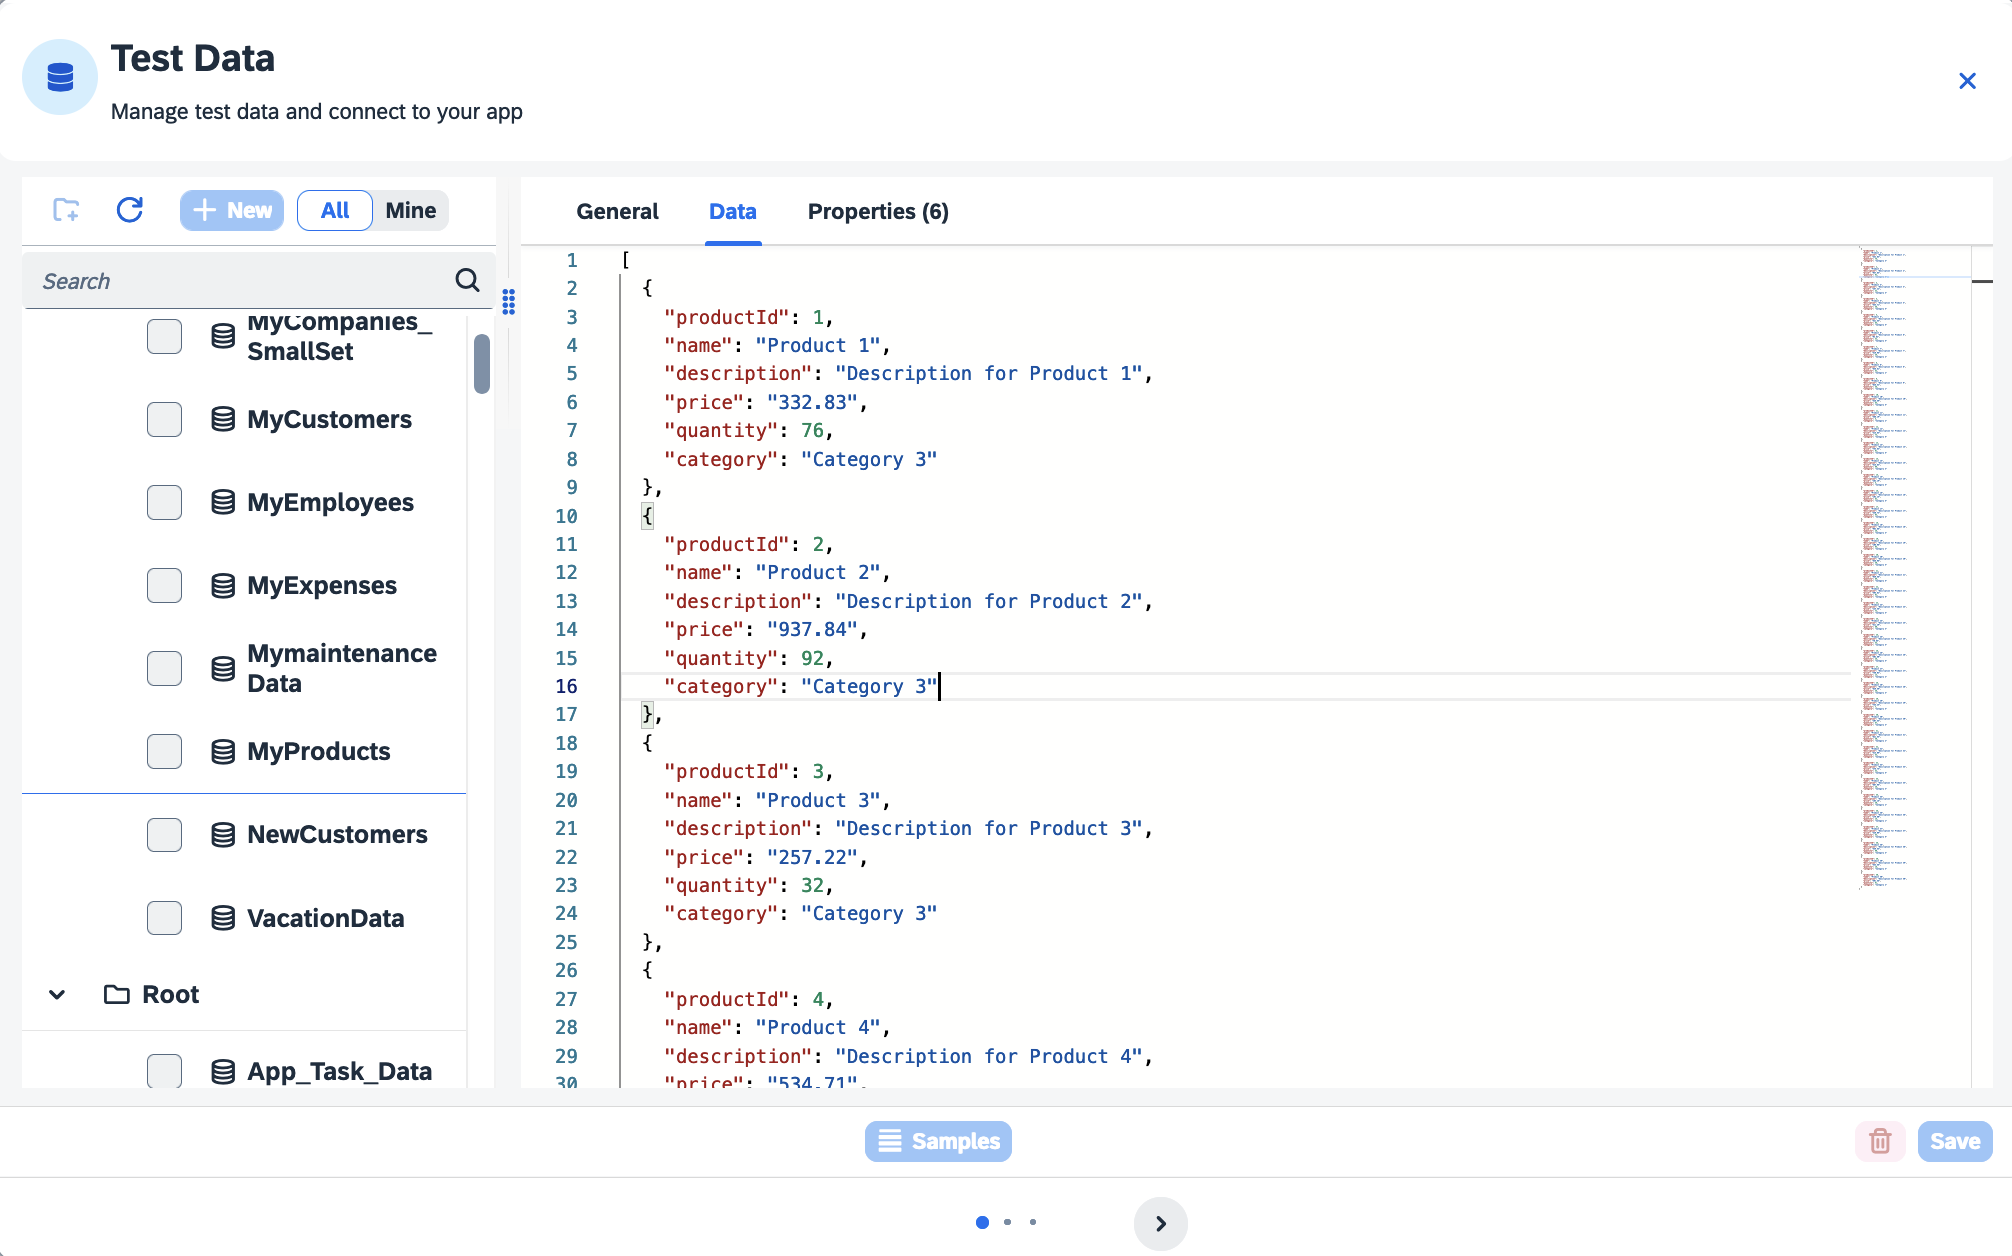Screen dimensions: 2012x1256
Task: Click the "257.22" price value
Action: tap(812, 857)
